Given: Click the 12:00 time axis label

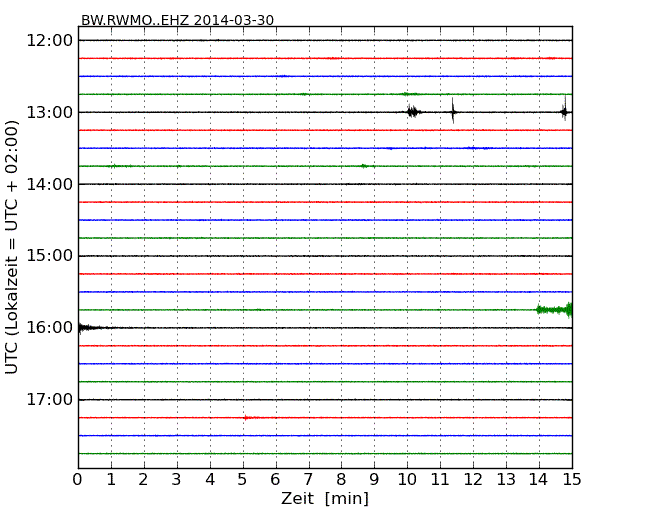Looking at the screenshot, I should coord(50,41).
